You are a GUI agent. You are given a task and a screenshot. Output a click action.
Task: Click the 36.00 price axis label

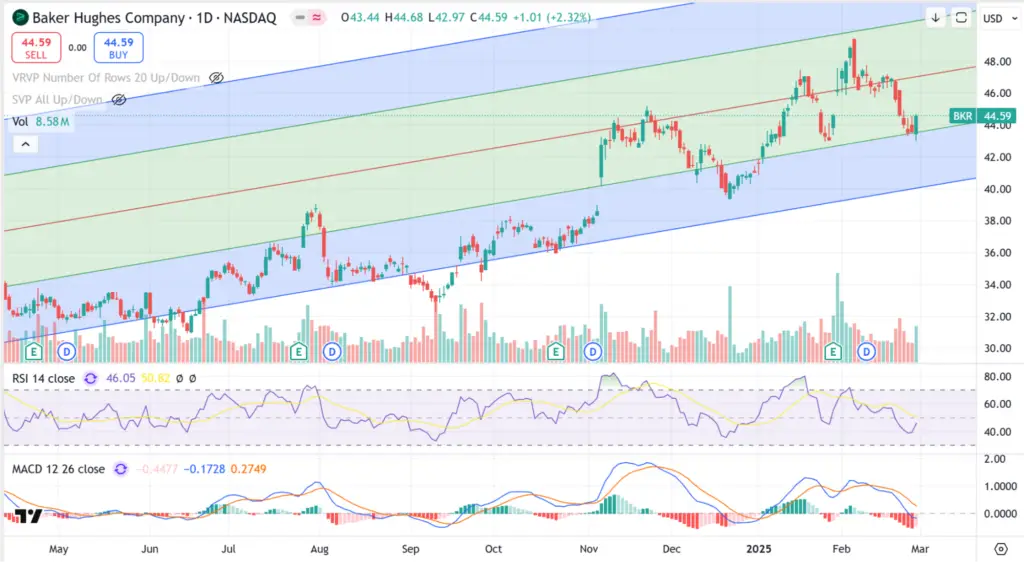(x=997, y=253)
